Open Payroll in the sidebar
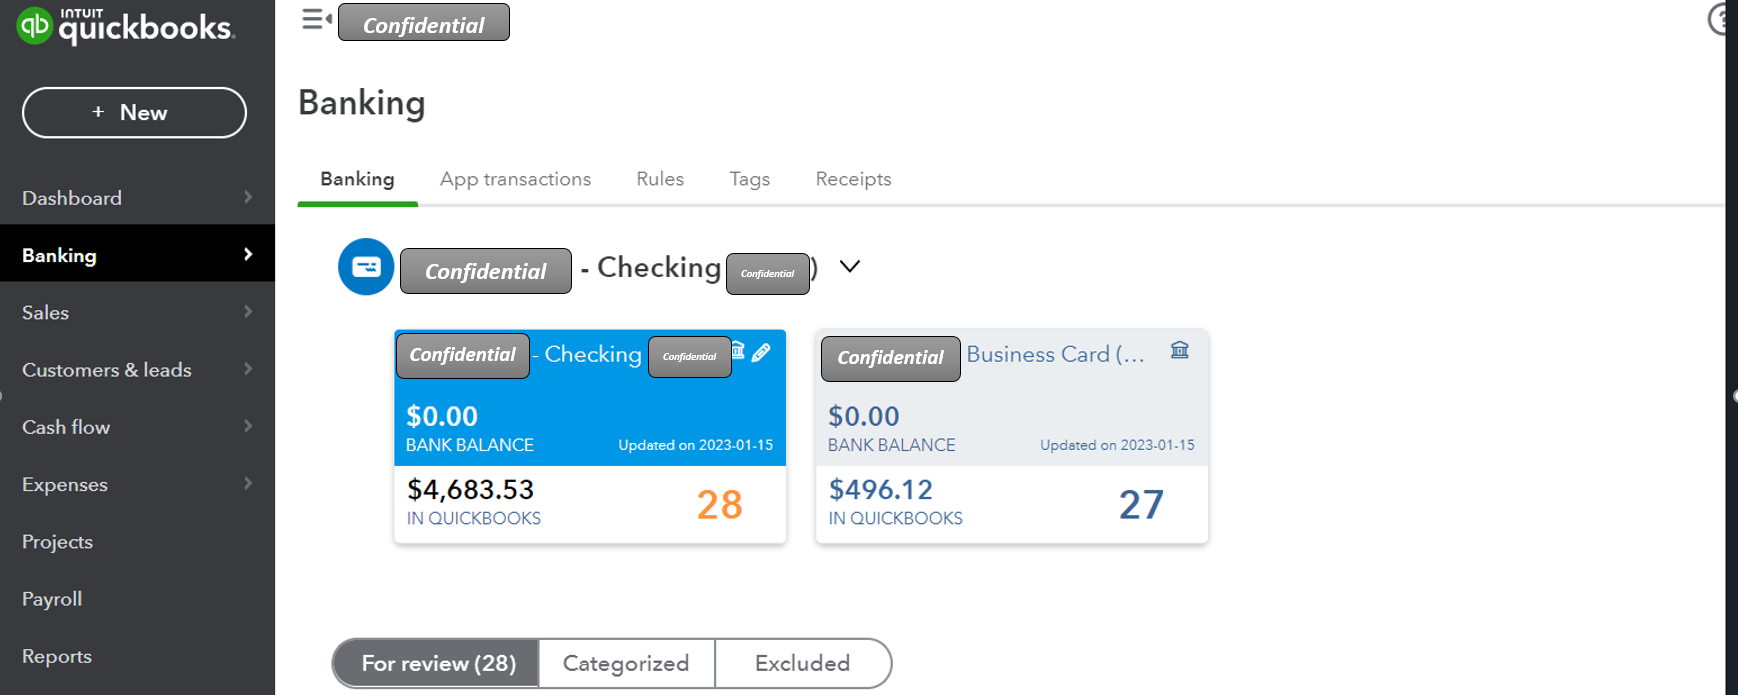 (52, 599)
